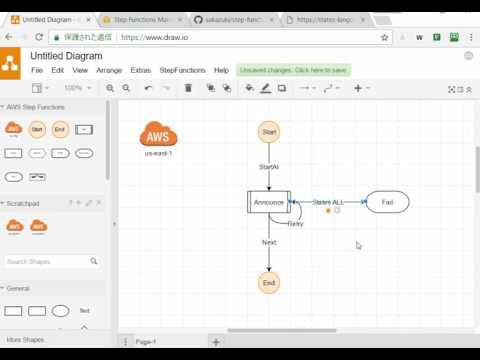Toggle fullscreen icon at toolbar right
Viewport: 480px width, 360px height.
pyautogui.click(x=452, y=89)
